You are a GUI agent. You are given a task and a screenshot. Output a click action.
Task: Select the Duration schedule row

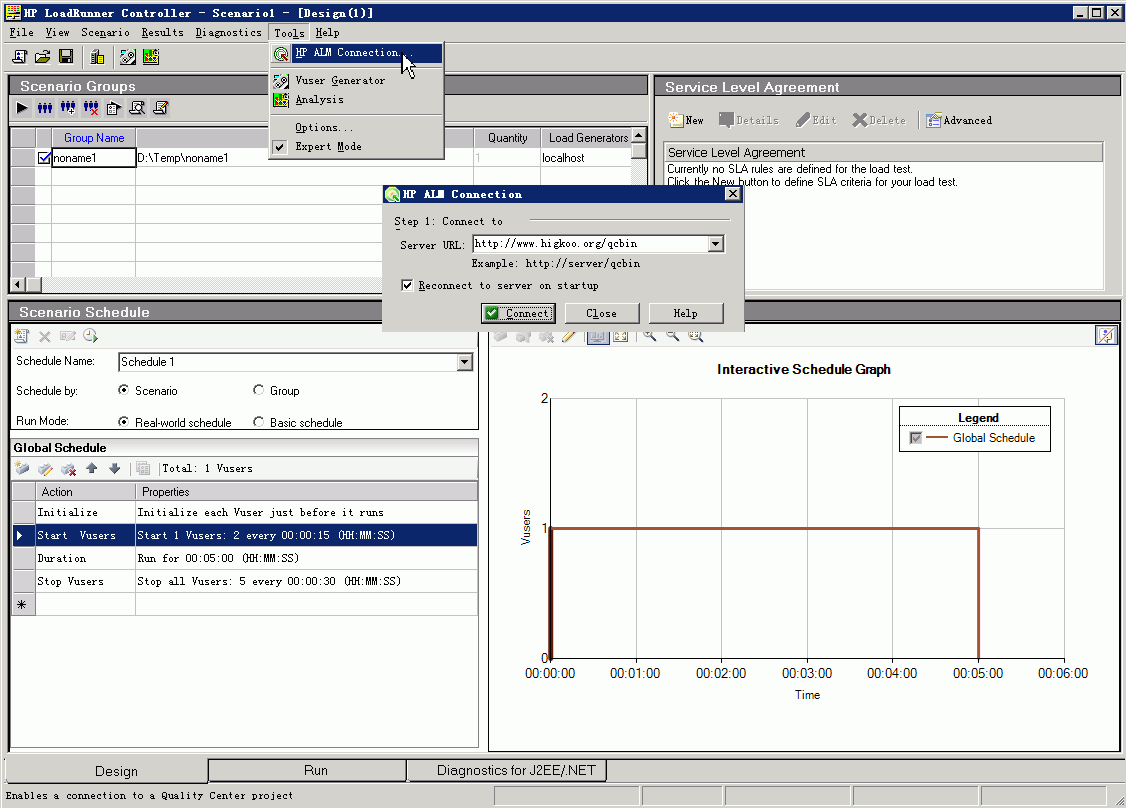tap(245, 558)
